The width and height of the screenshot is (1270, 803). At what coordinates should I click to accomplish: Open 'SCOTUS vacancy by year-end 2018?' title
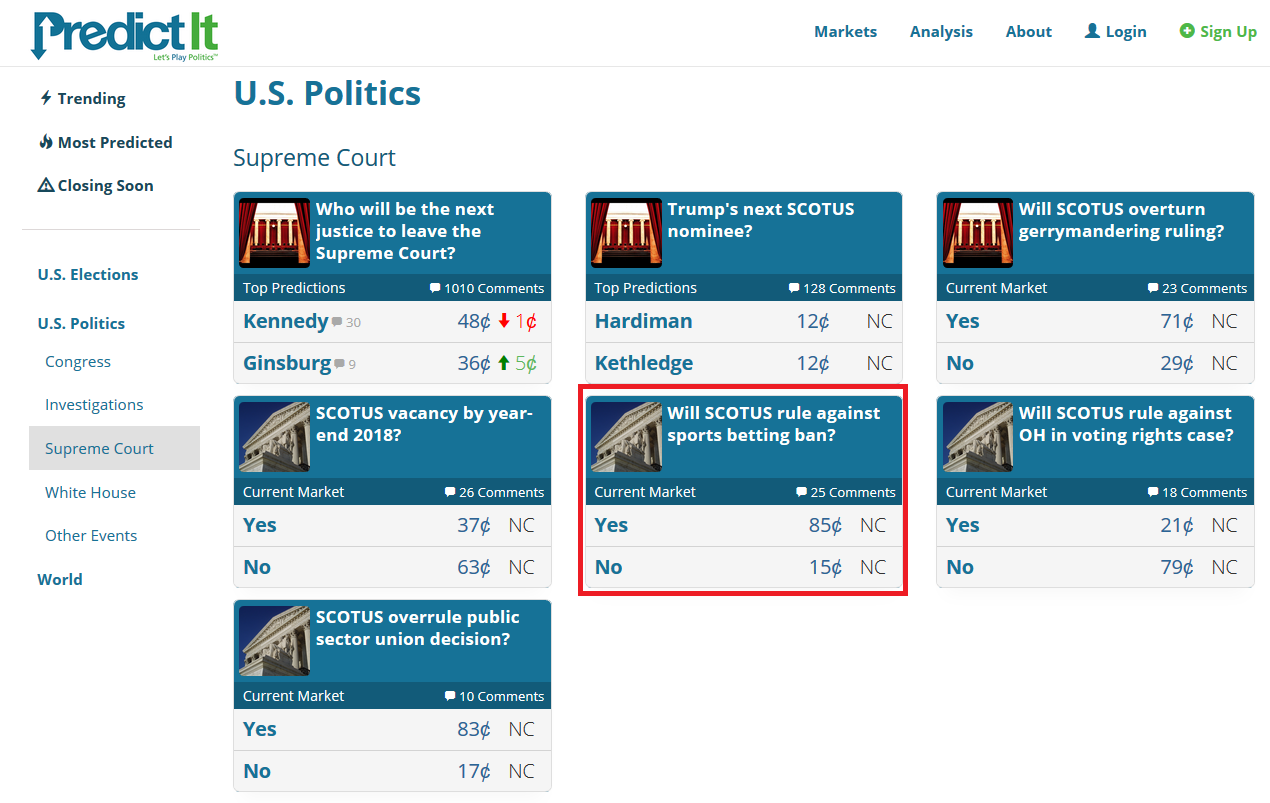coord(424,424)
